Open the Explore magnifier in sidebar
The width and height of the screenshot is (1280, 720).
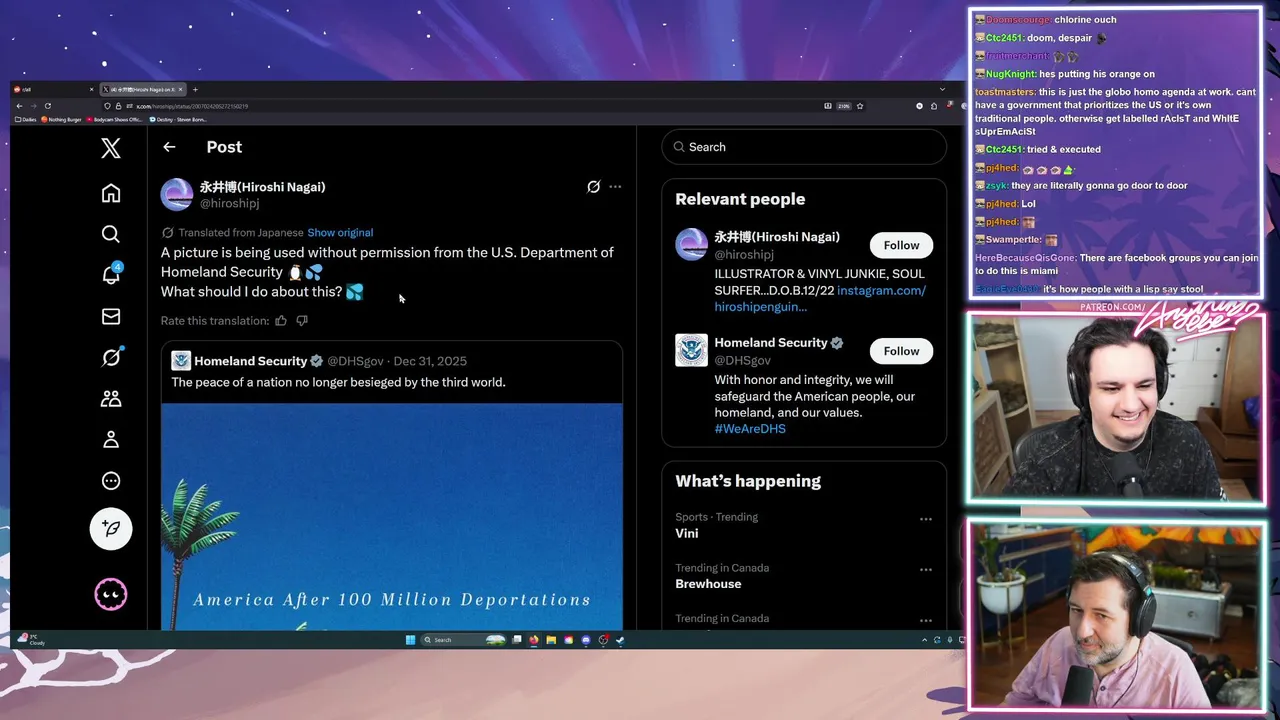pyautogui.click(x=111, y=234)
